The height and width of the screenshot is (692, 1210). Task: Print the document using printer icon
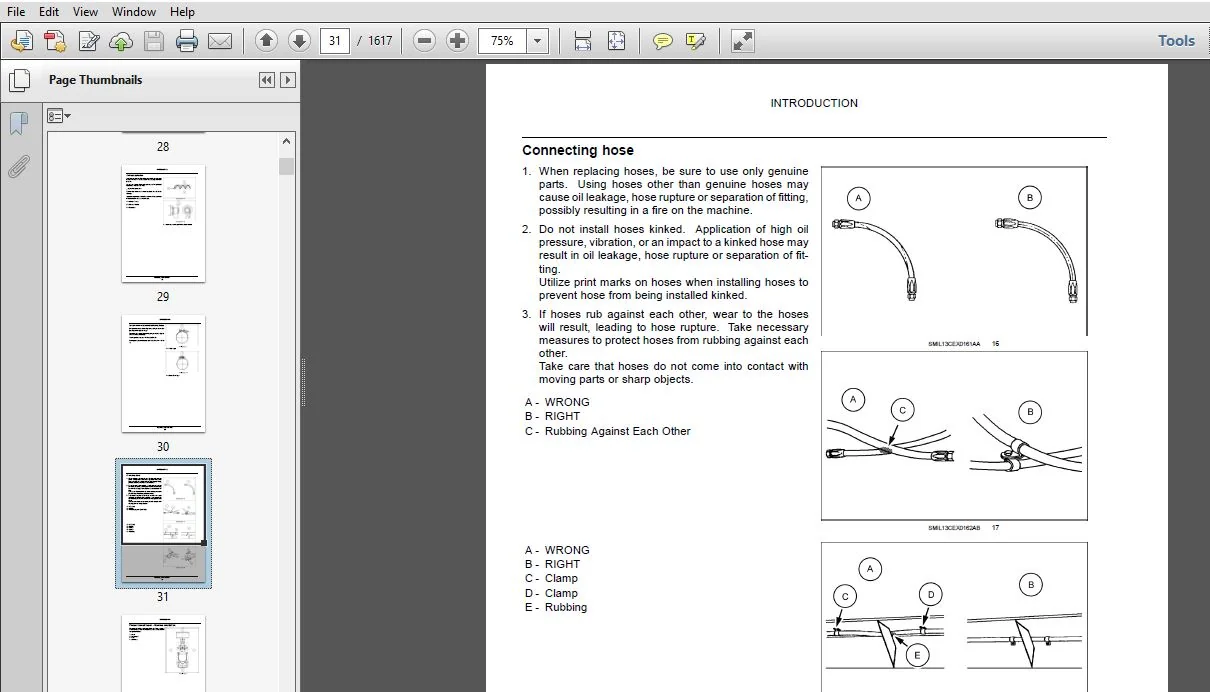tap(187, 41)
